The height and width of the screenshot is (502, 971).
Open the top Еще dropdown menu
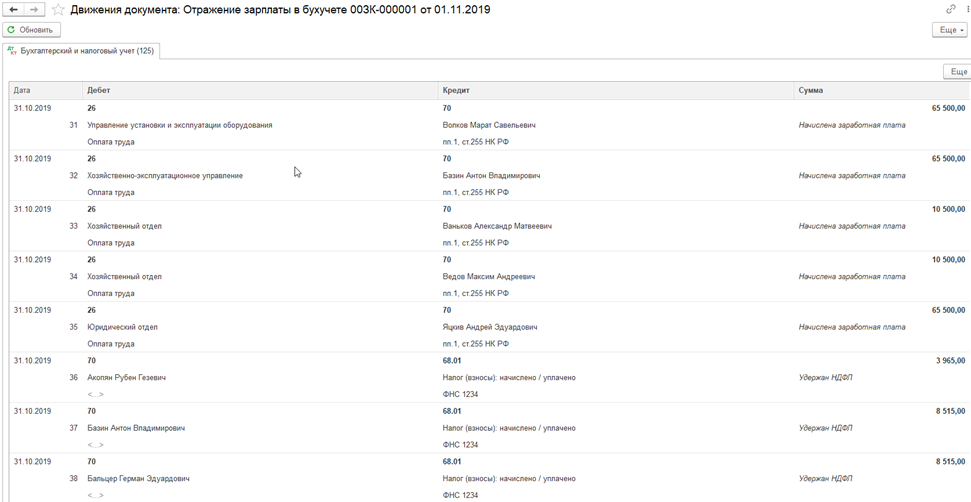pos(950,30)
